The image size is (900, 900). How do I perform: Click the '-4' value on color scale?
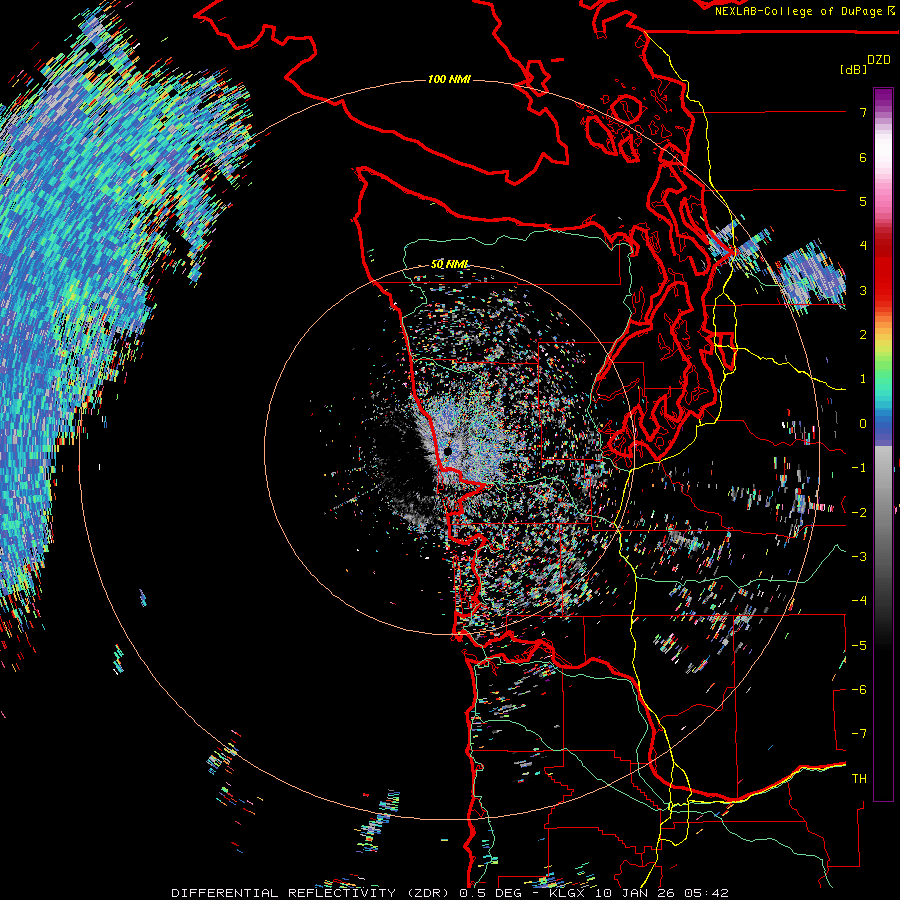[x=859, y=601]
